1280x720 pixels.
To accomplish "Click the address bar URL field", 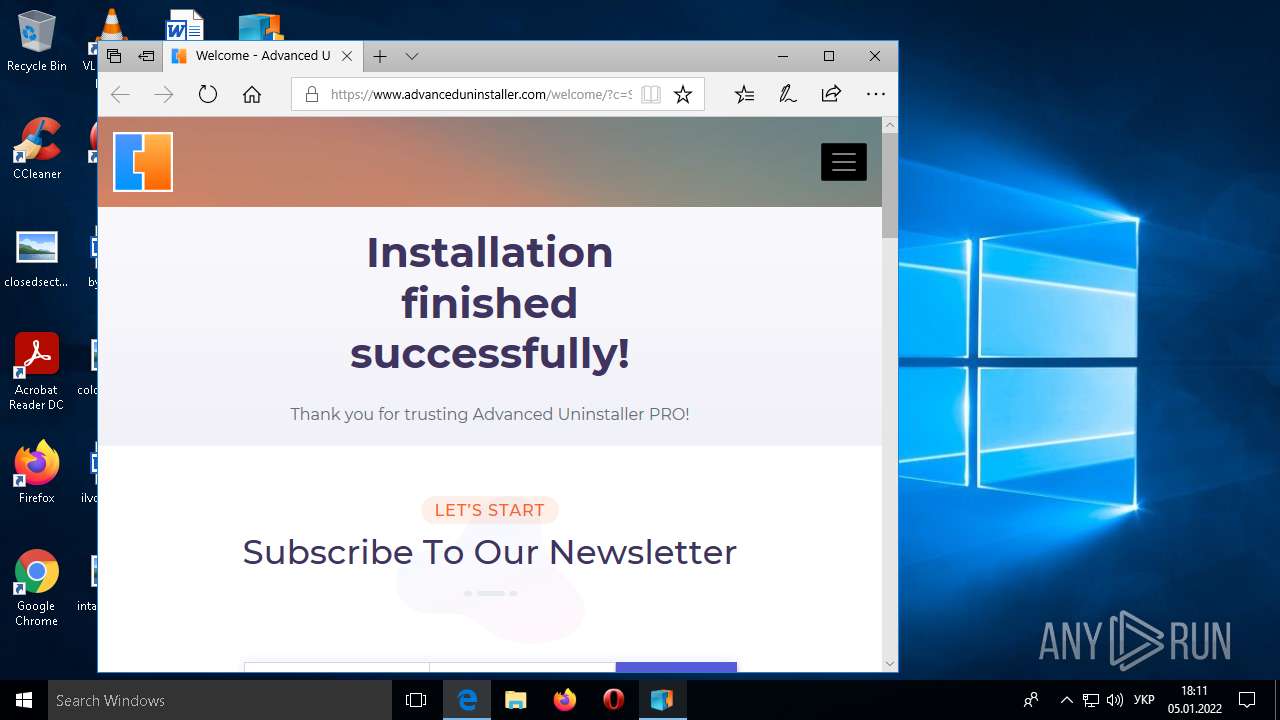I will pos(481,95).
